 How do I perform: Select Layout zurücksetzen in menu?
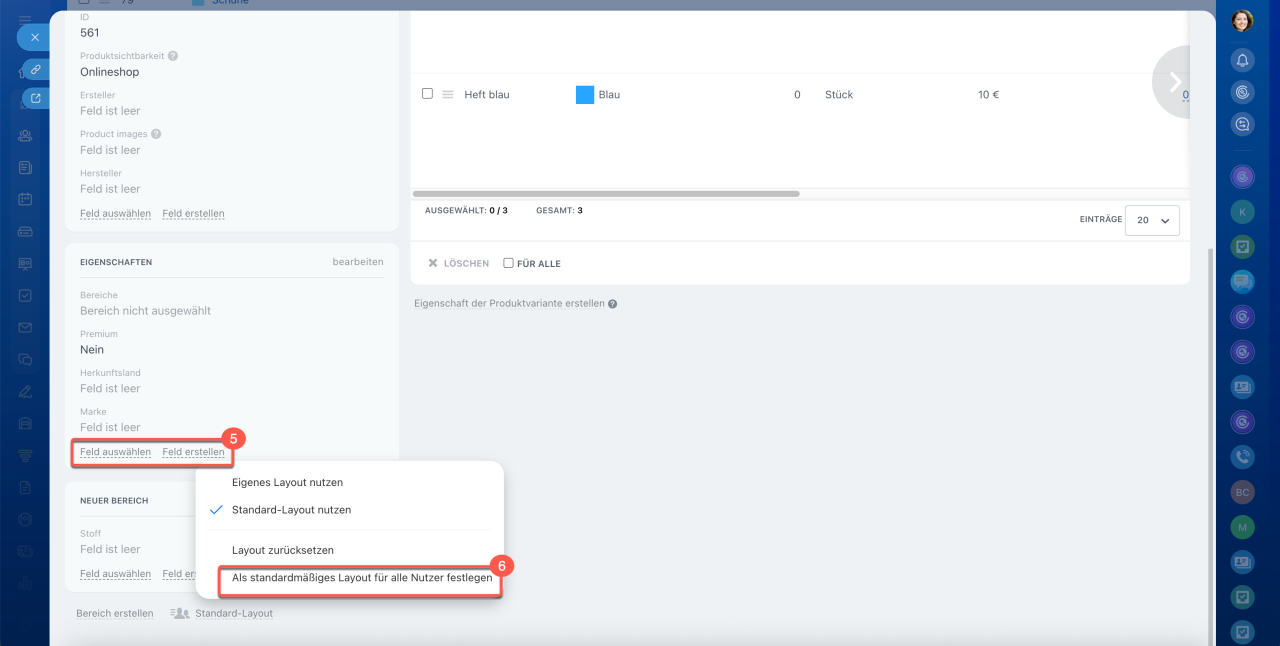tap(282, 550)
